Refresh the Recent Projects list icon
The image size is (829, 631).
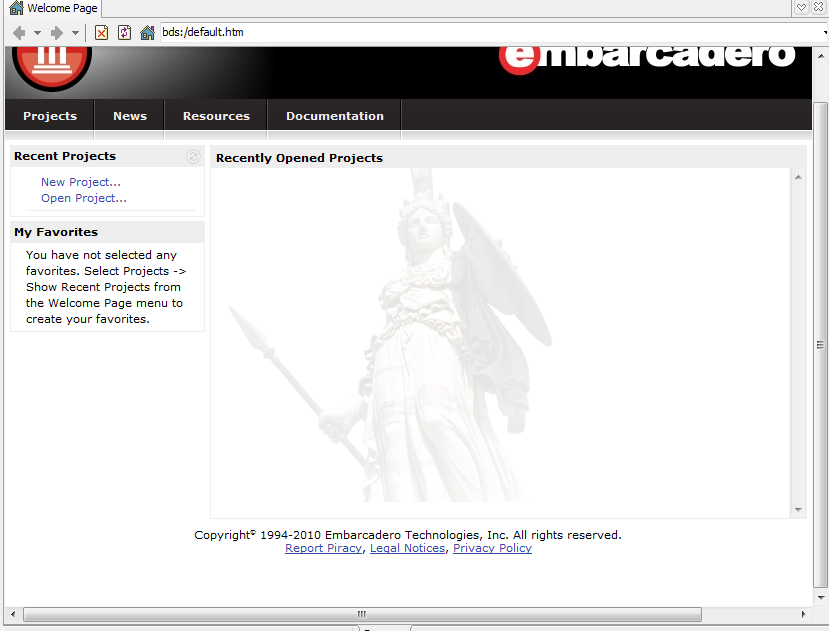(x=193, y=156)
